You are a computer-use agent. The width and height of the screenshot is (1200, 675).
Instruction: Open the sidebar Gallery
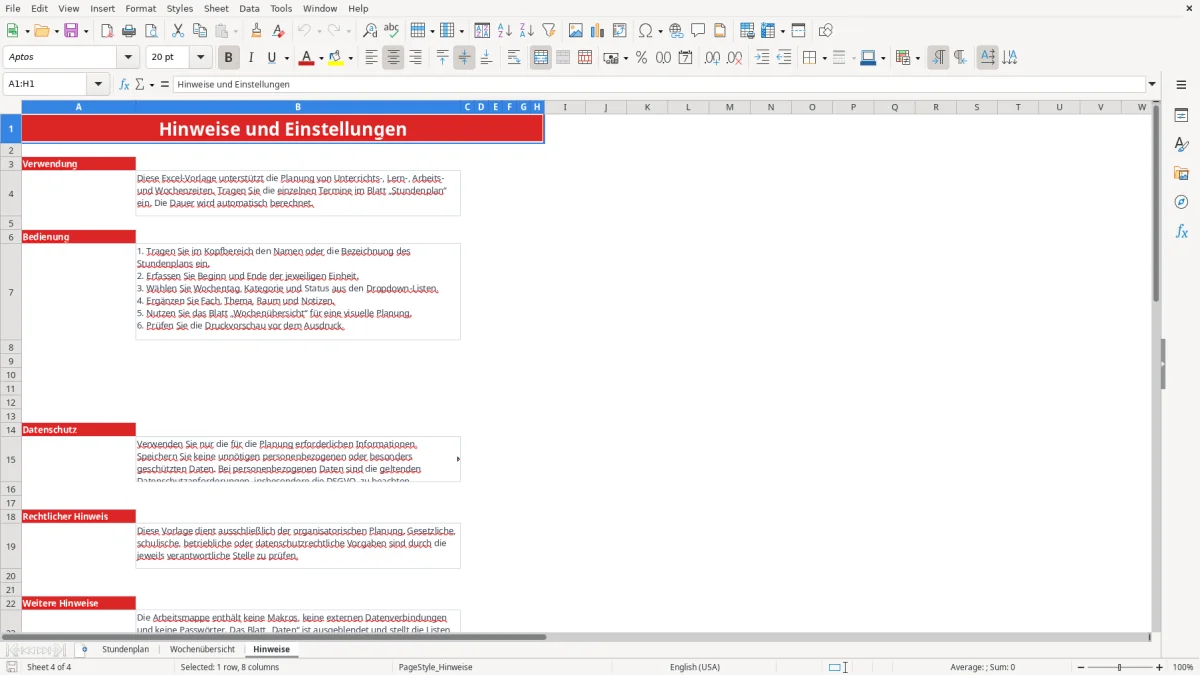tap(1182, 173)
